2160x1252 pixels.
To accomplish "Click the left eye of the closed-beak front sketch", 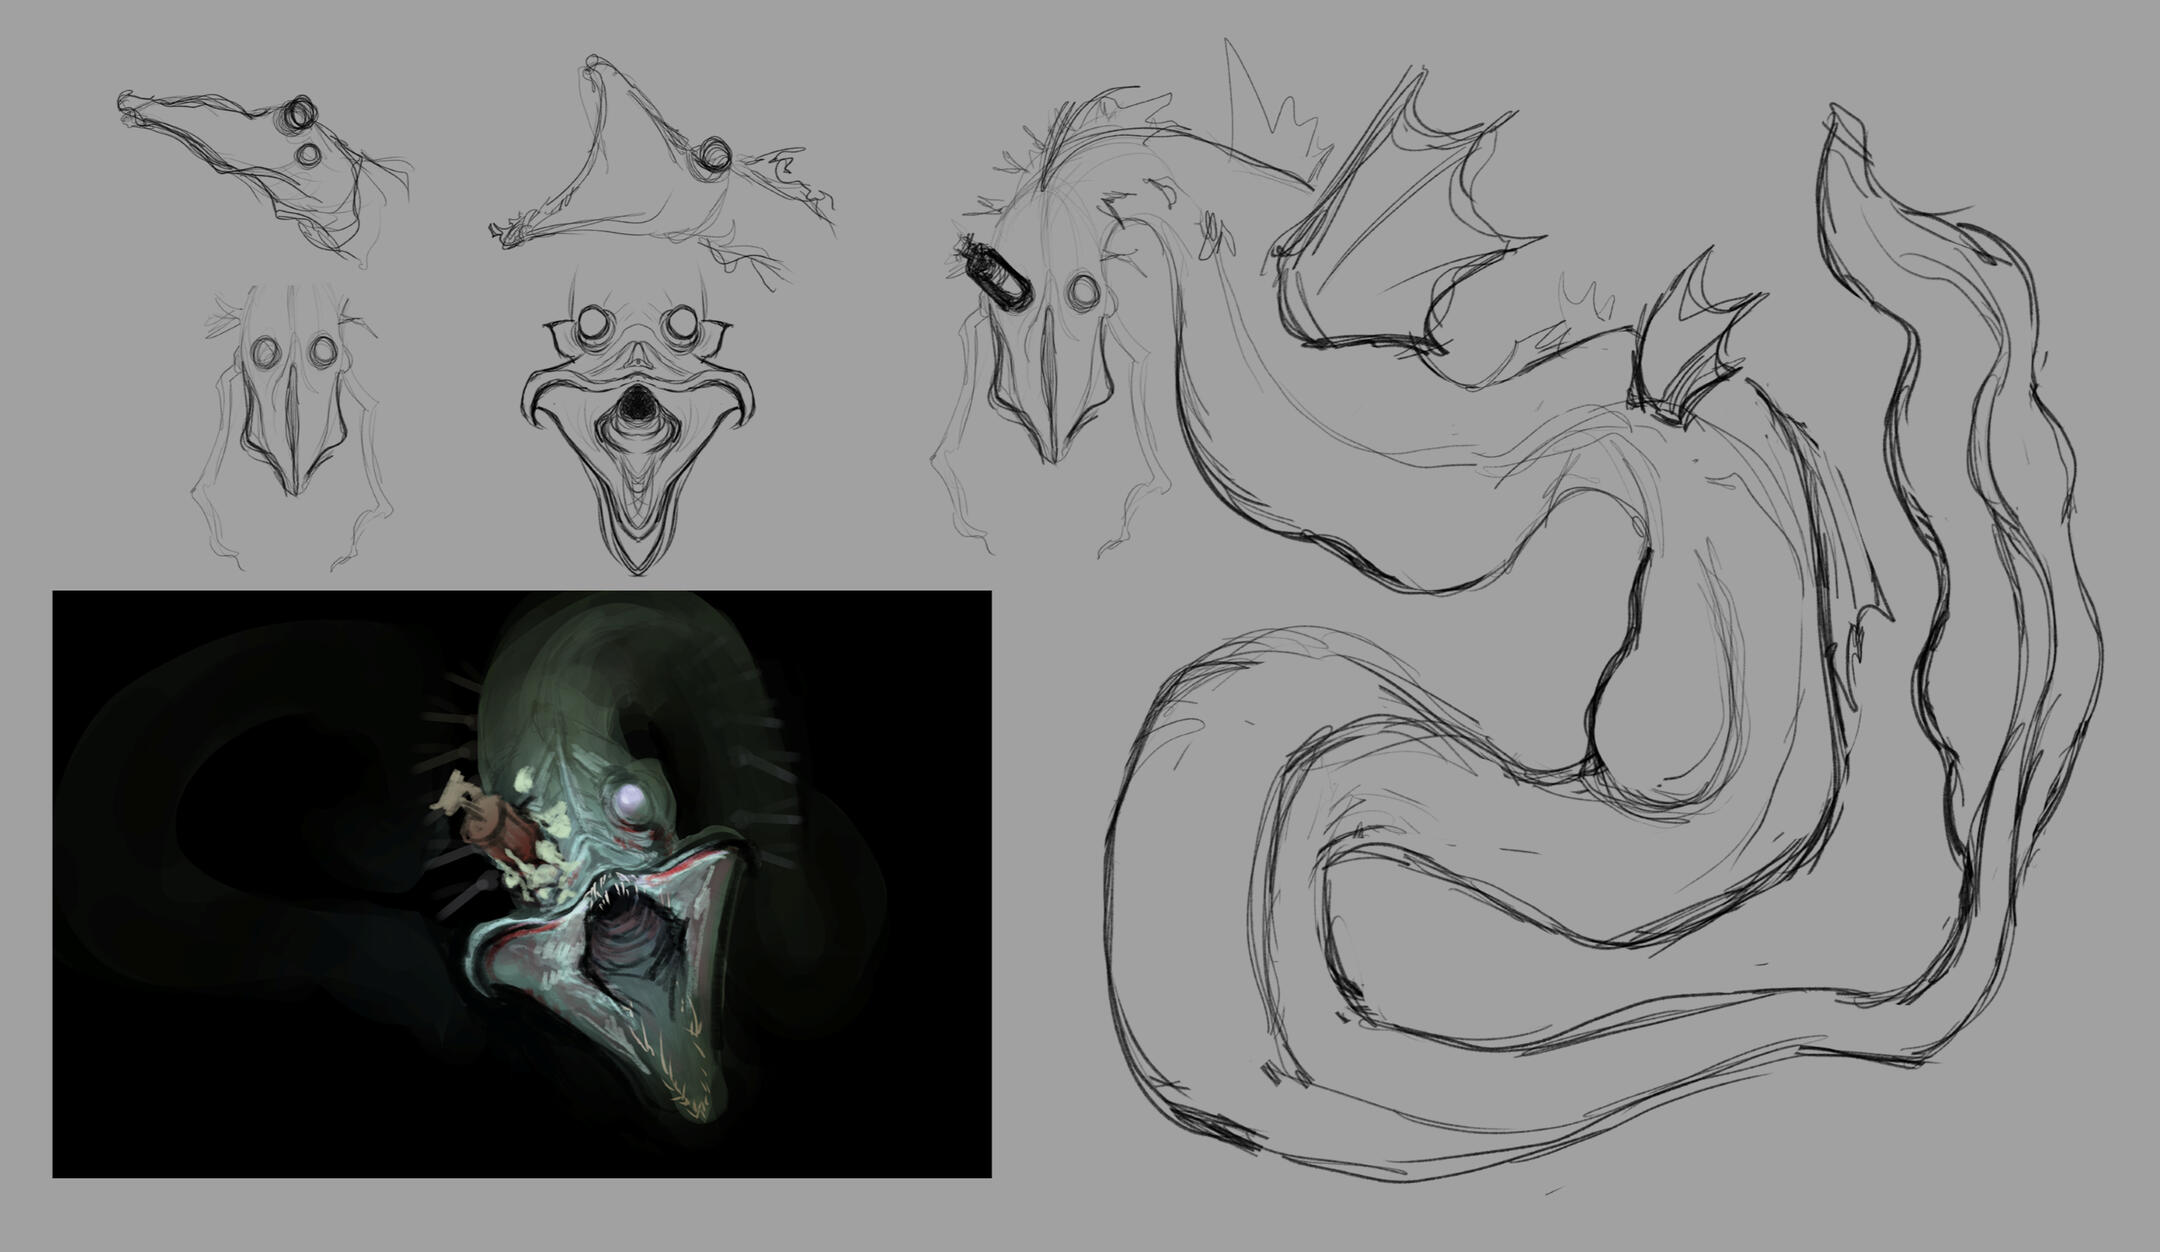I will tap(265, 351).
